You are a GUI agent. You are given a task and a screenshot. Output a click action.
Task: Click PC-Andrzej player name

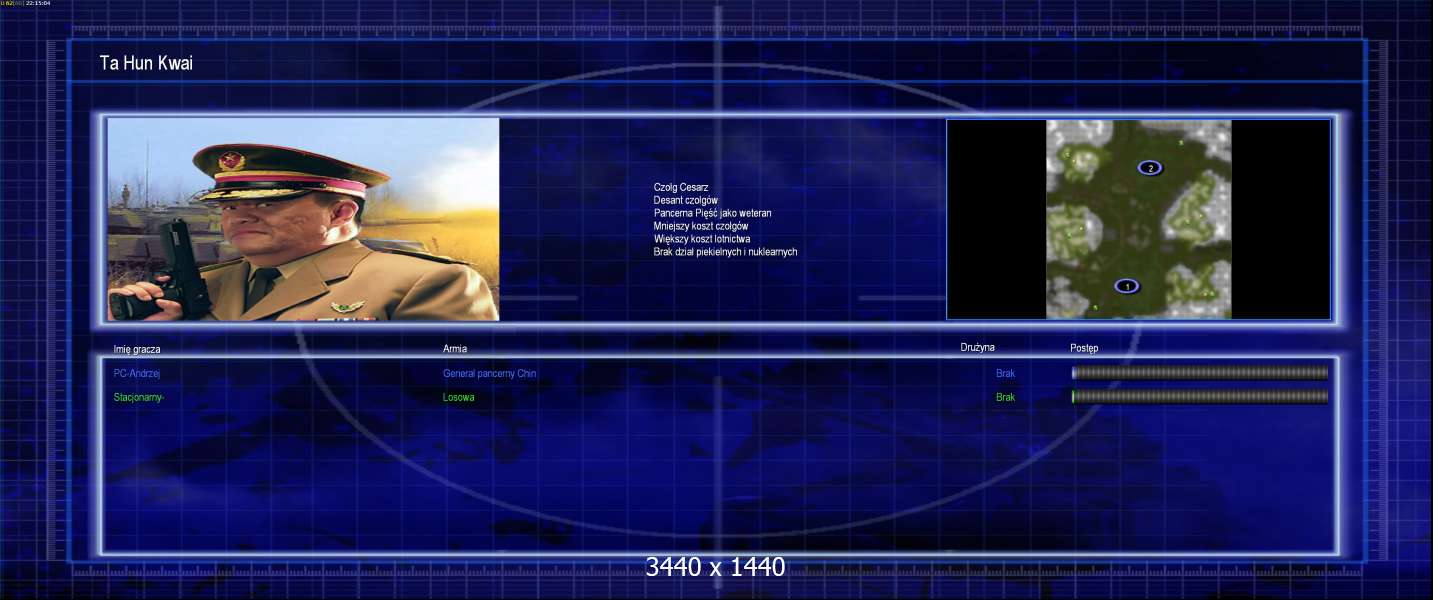coord(137,373)
